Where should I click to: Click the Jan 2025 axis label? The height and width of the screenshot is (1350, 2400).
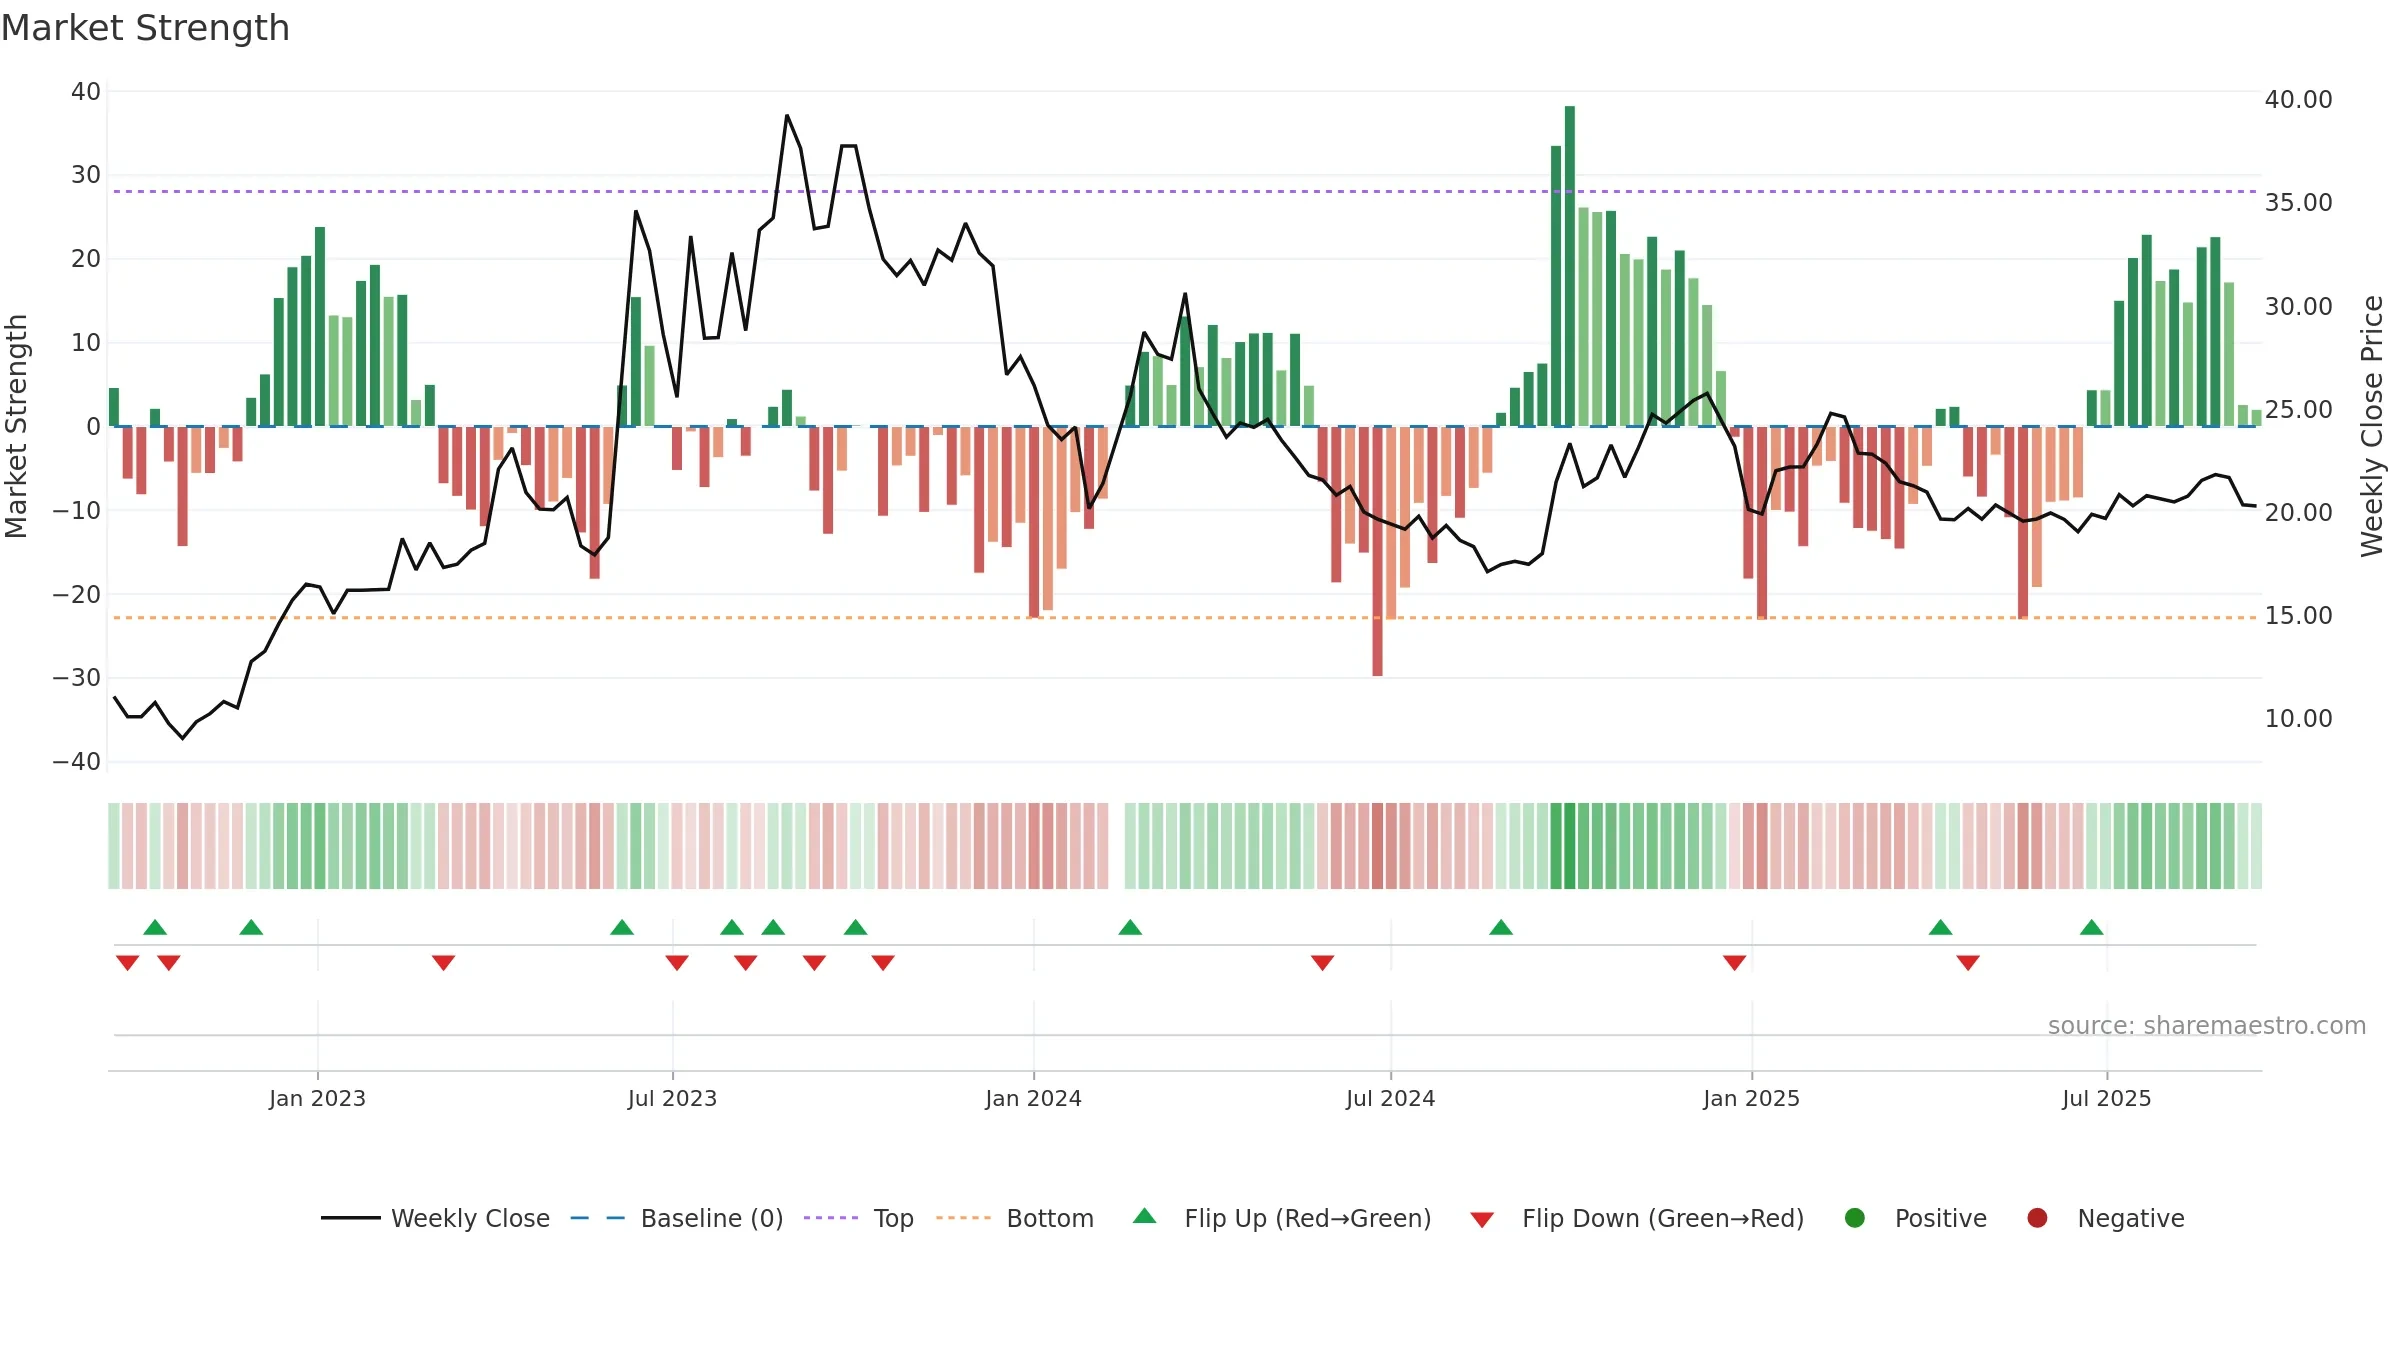point(1751,1098)
